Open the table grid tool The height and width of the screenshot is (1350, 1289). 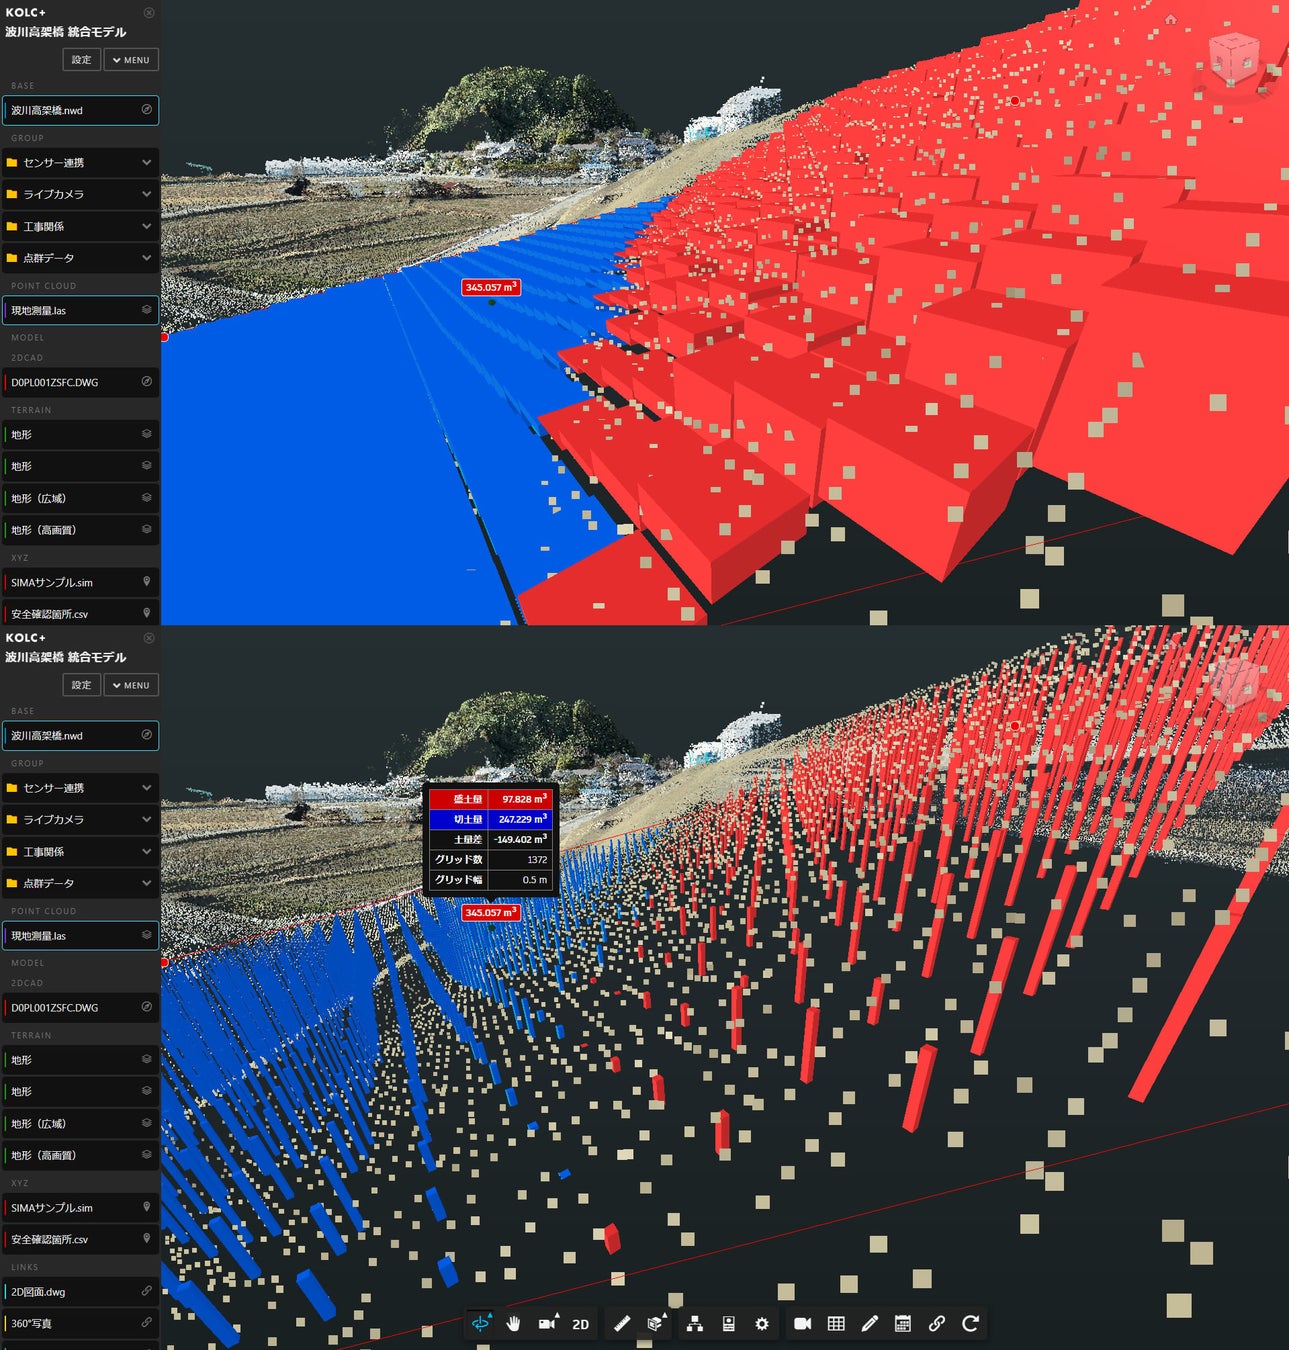(836, 1323)
